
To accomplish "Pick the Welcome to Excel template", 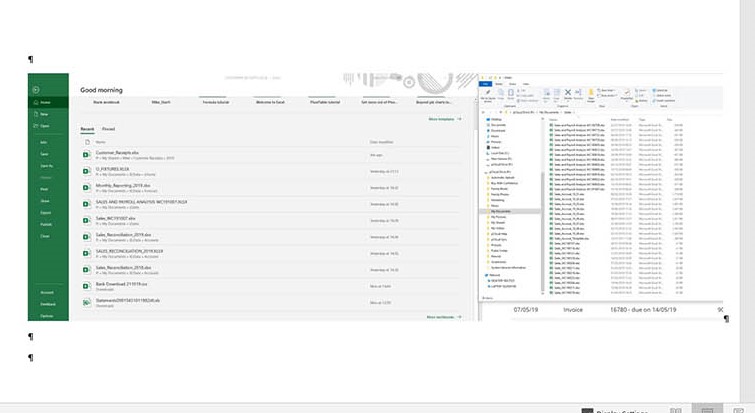I will coord(270,102).
